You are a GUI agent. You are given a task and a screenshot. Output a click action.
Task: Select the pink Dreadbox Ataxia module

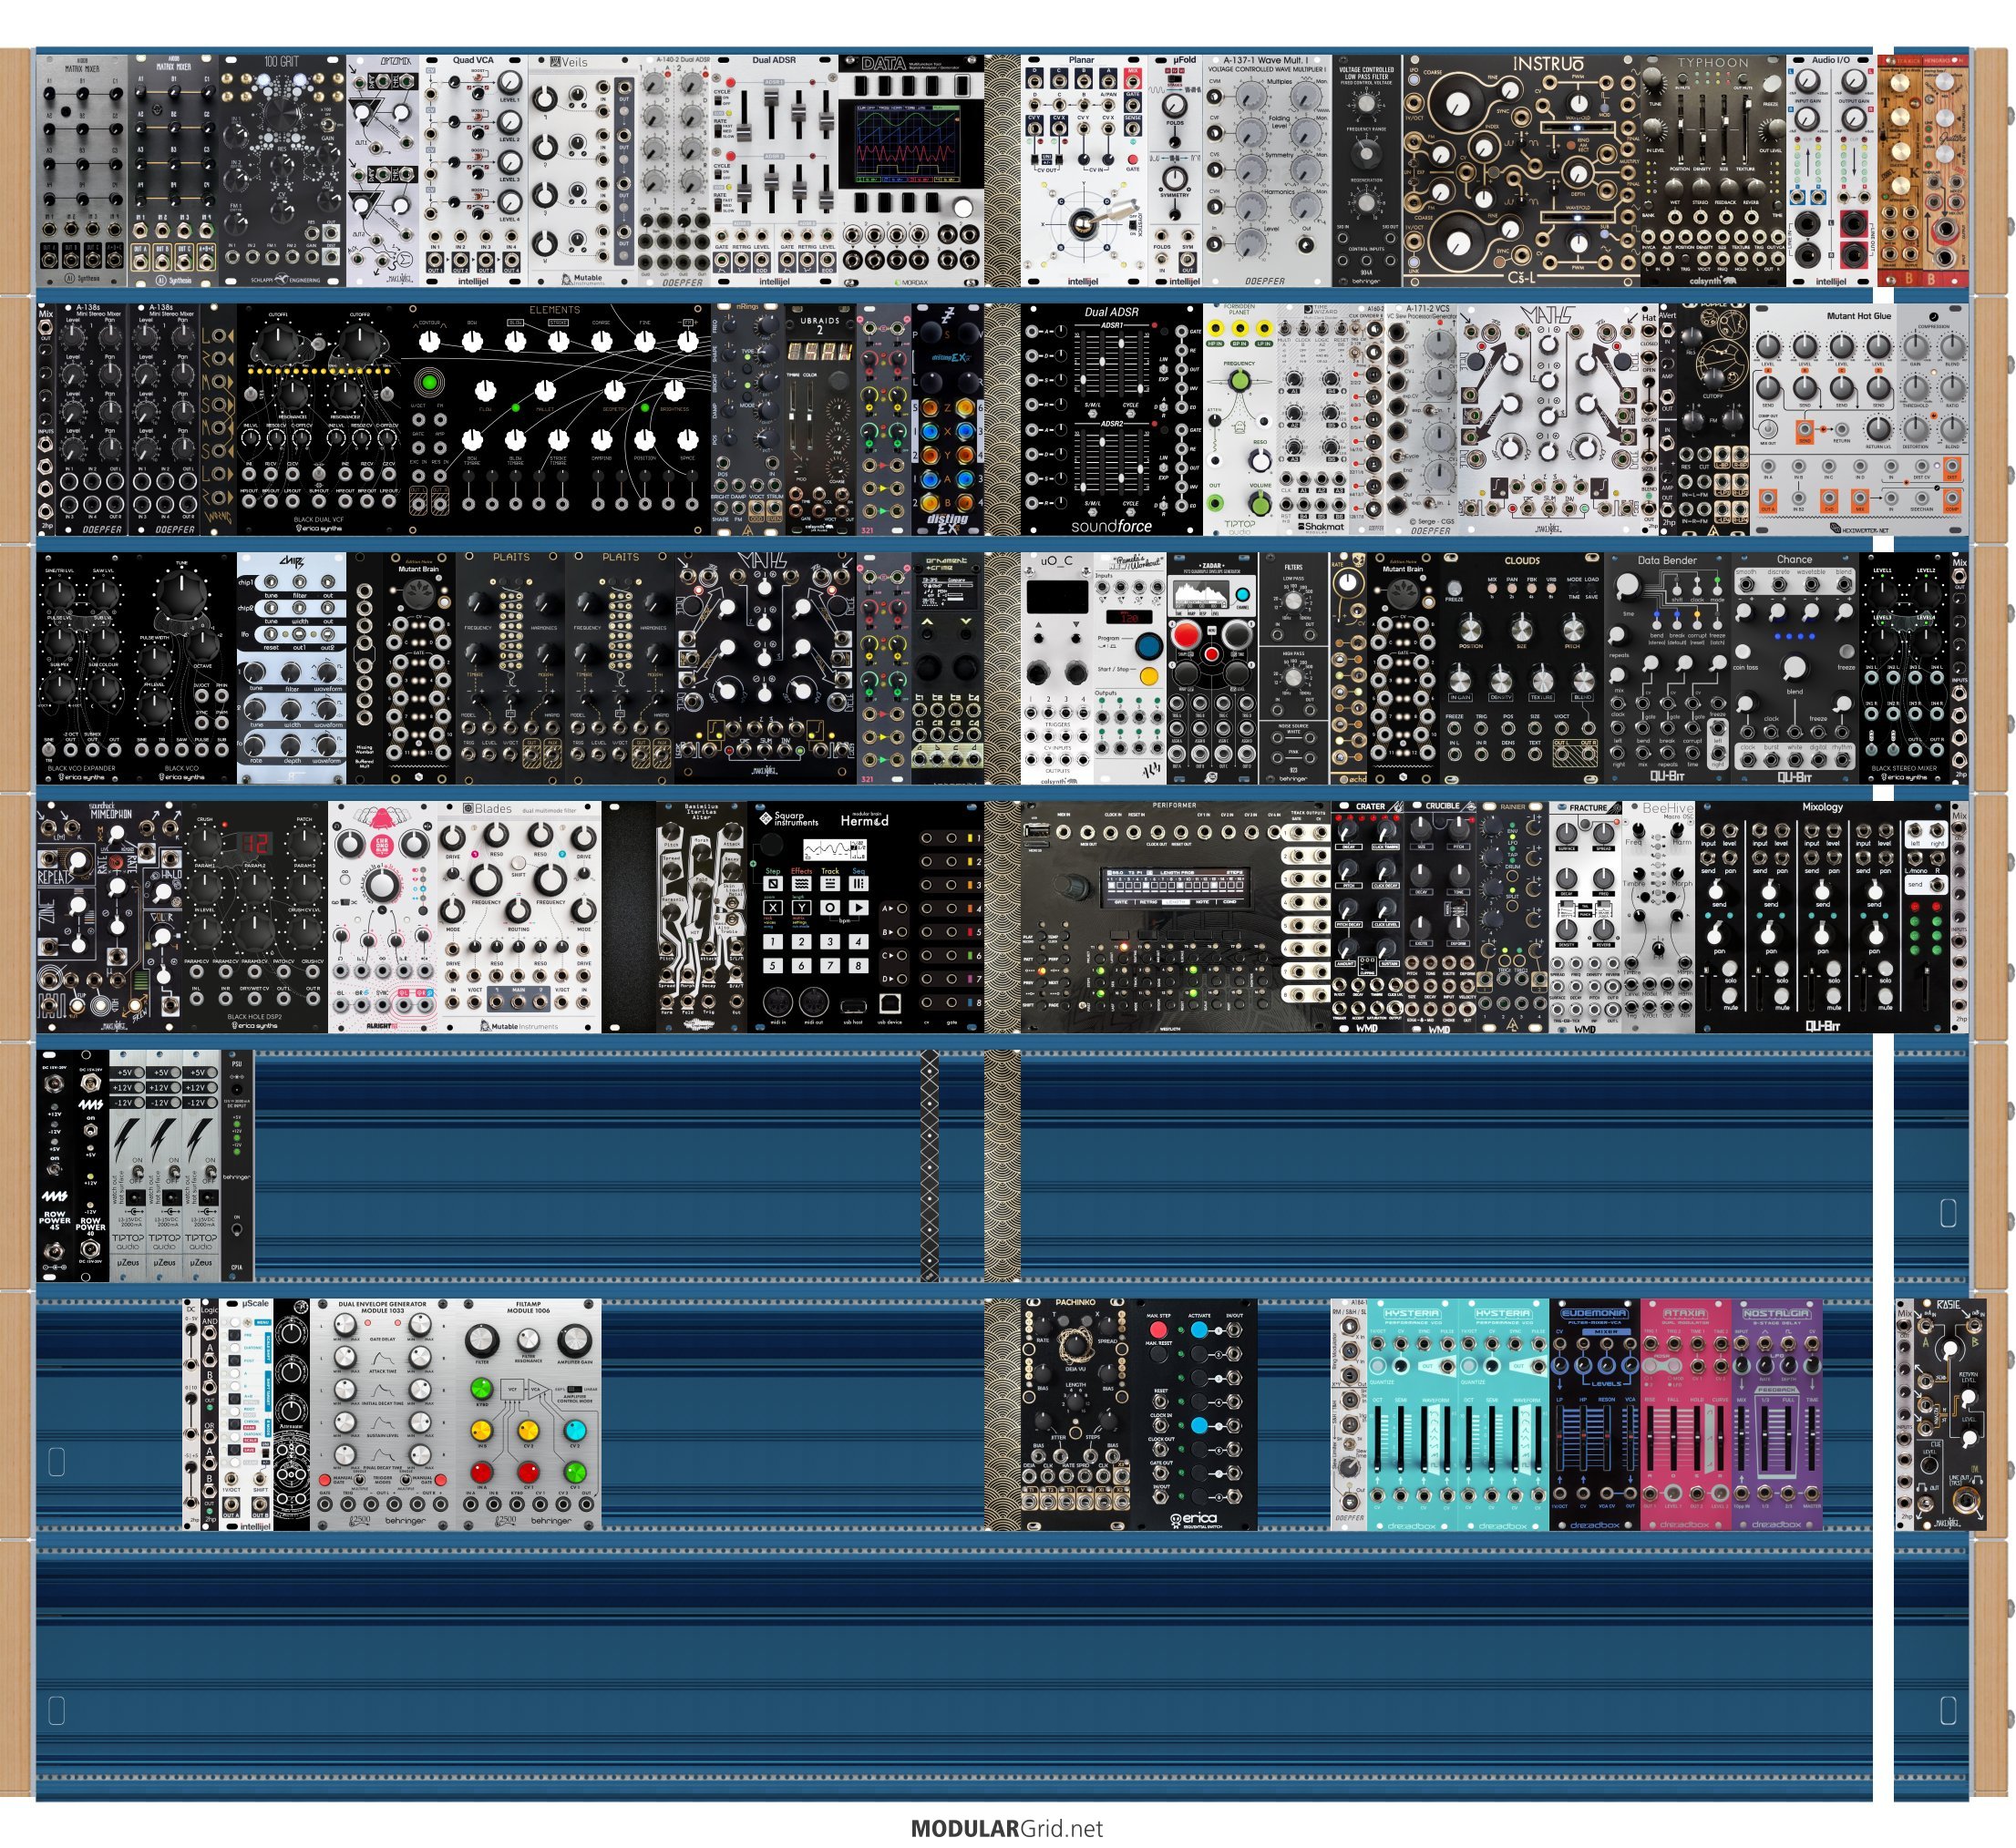click(x=1685, y=1415)
